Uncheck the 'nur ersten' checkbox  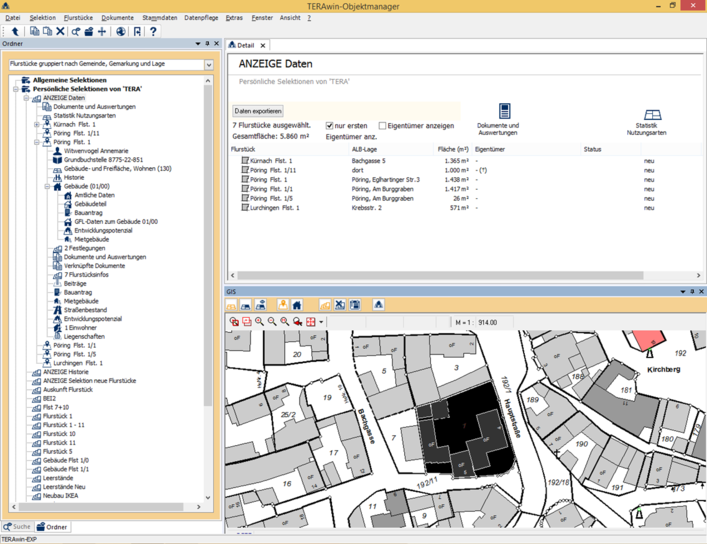[x=330, y=126]
